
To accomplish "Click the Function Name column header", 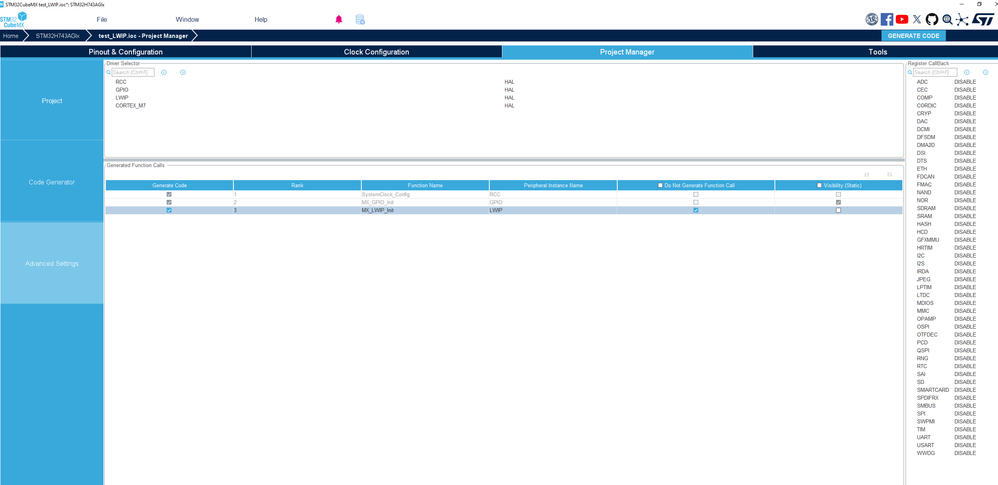I will click(x=425, y=185).
